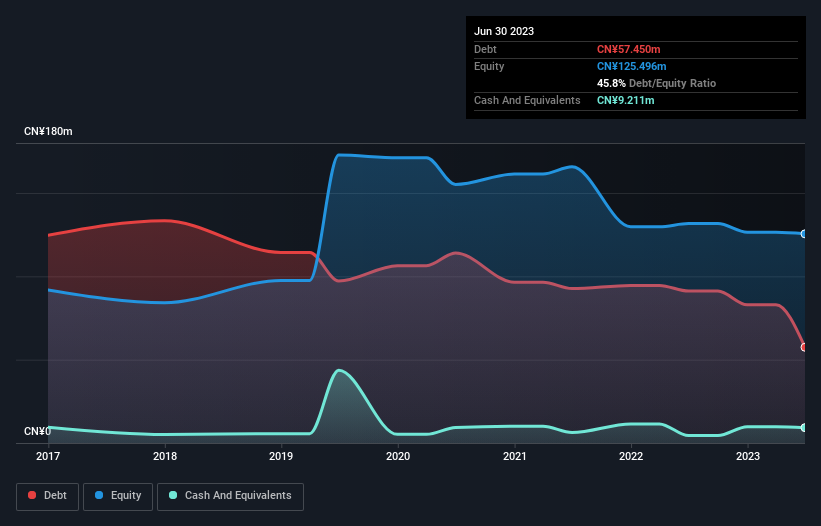Click the CN¥9.211m cash value
Screen dimensions: 821x526
[x=626, y=100]
